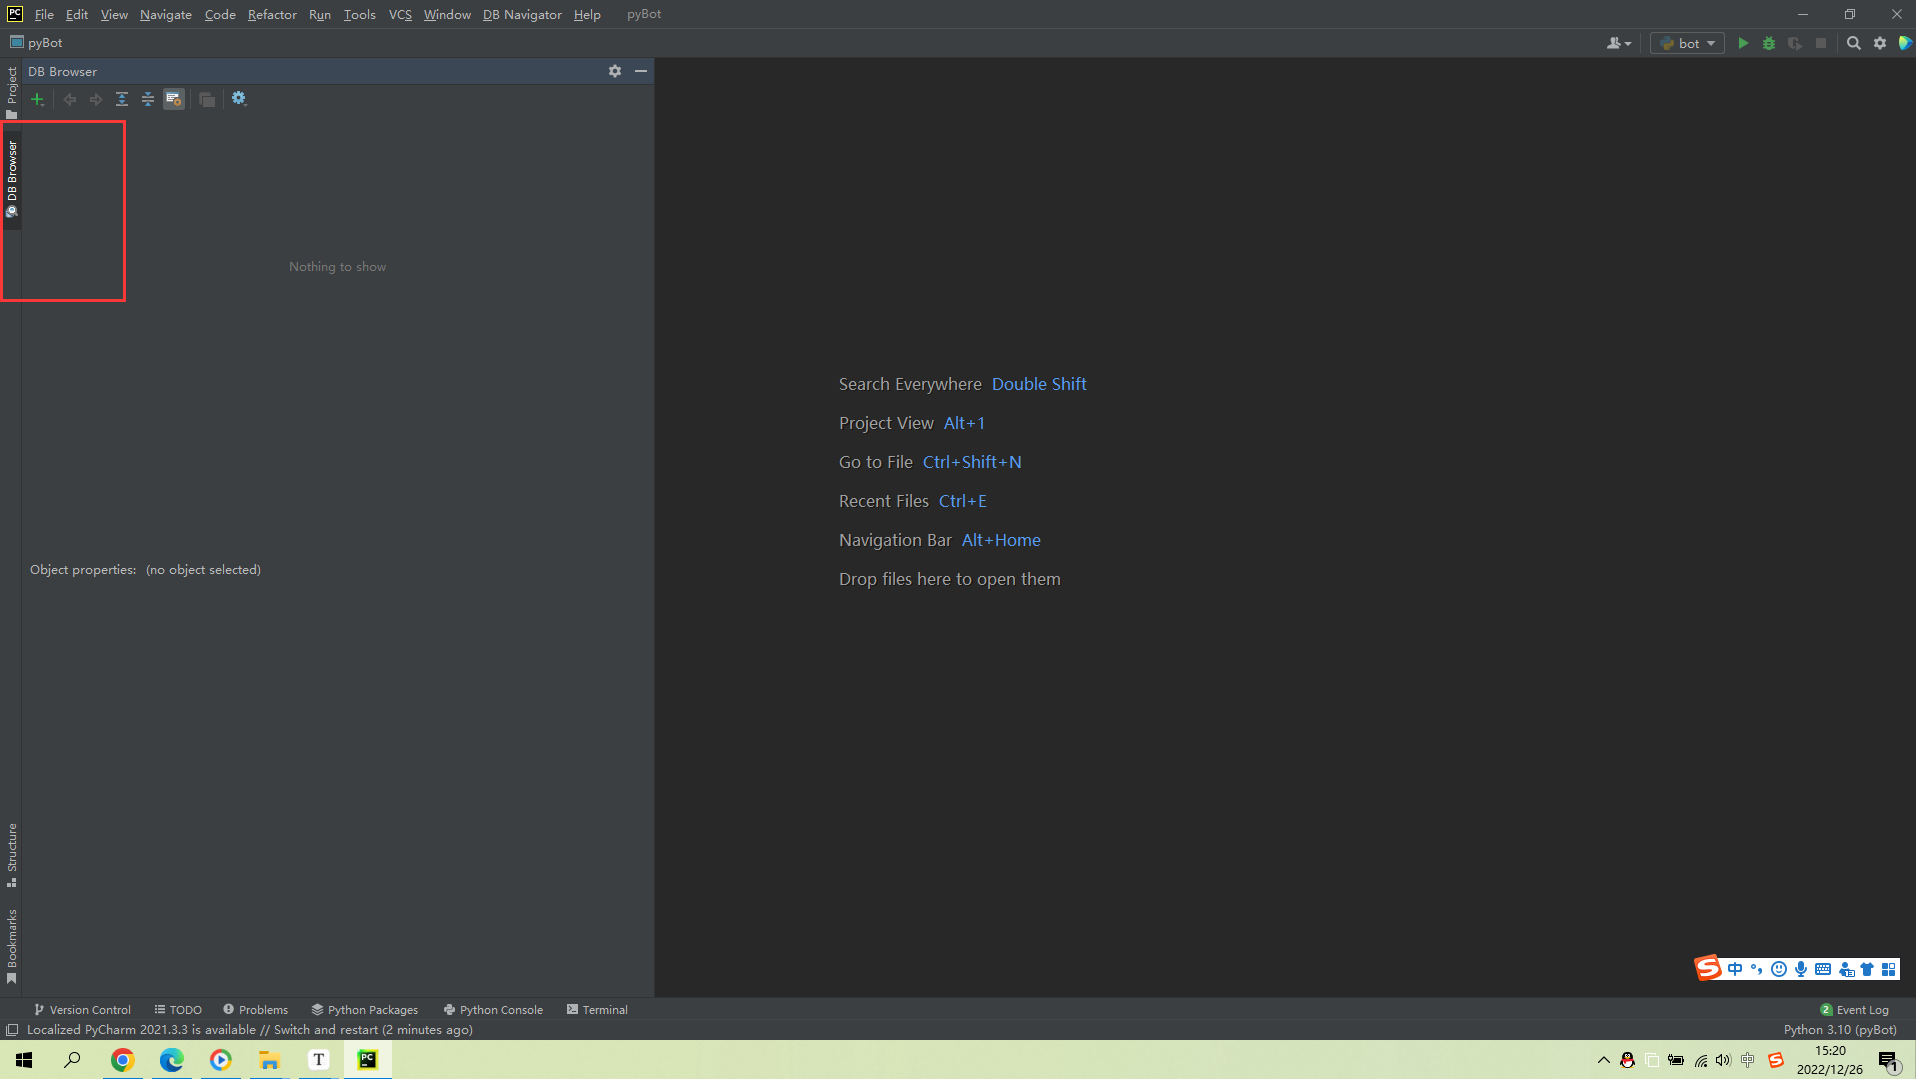Open Version Control tool window
Screen dimensions: 1916x1079
pos(83,1010)
